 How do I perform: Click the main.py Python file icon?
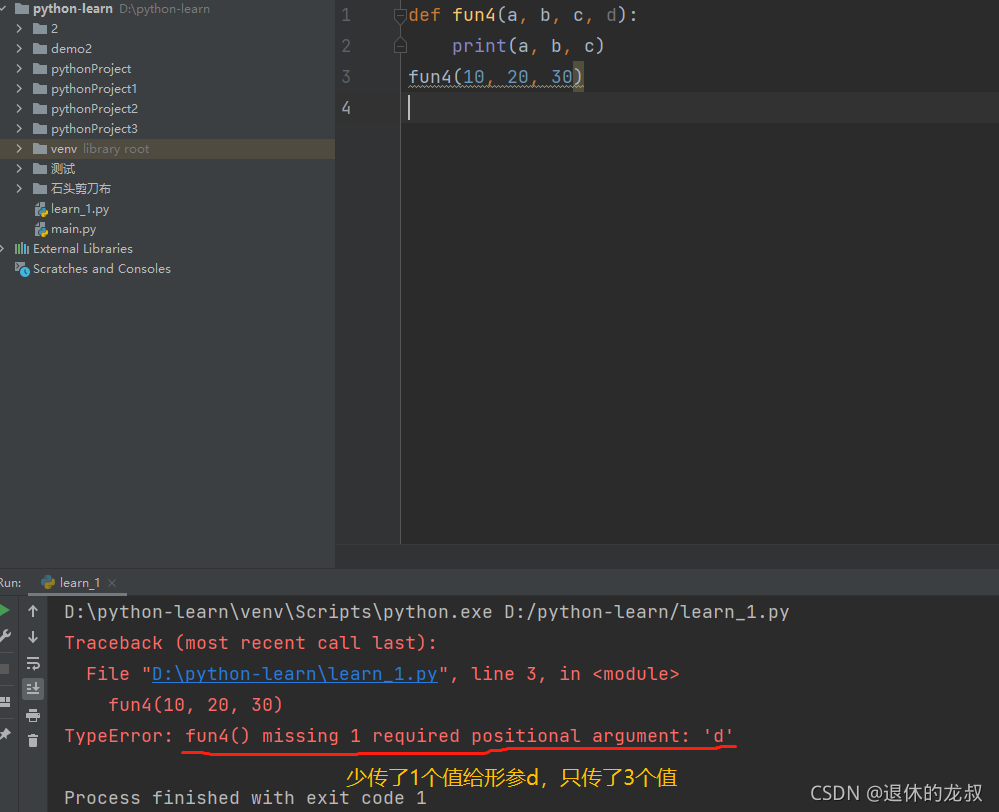pyautogui.click(x=41, y=229)
